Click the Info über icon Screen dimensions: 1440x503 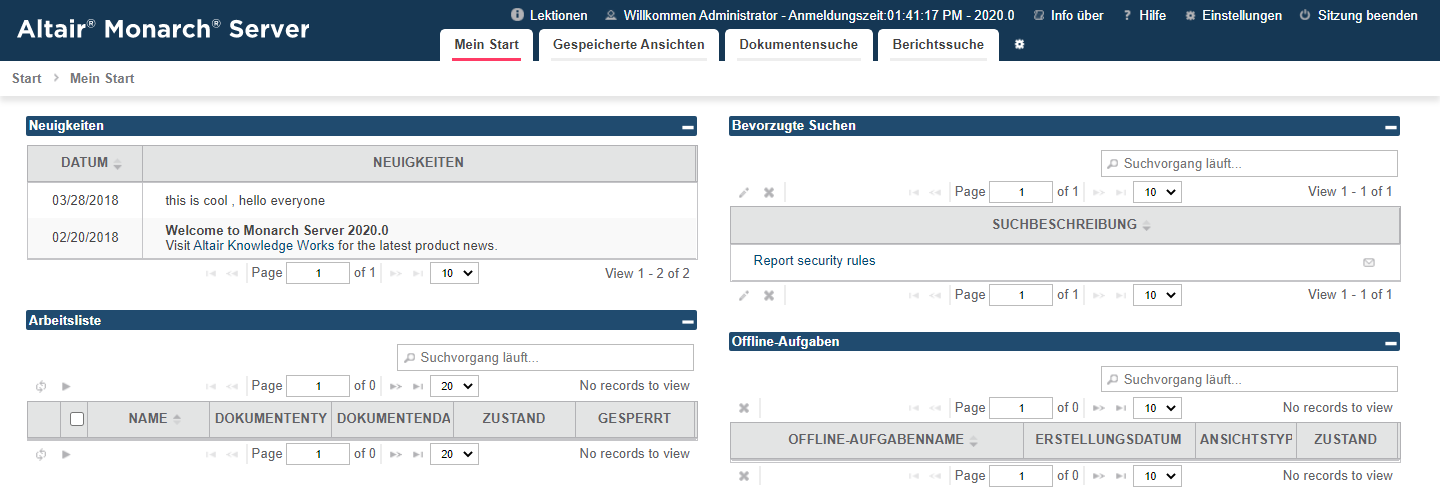point(1039,16)
